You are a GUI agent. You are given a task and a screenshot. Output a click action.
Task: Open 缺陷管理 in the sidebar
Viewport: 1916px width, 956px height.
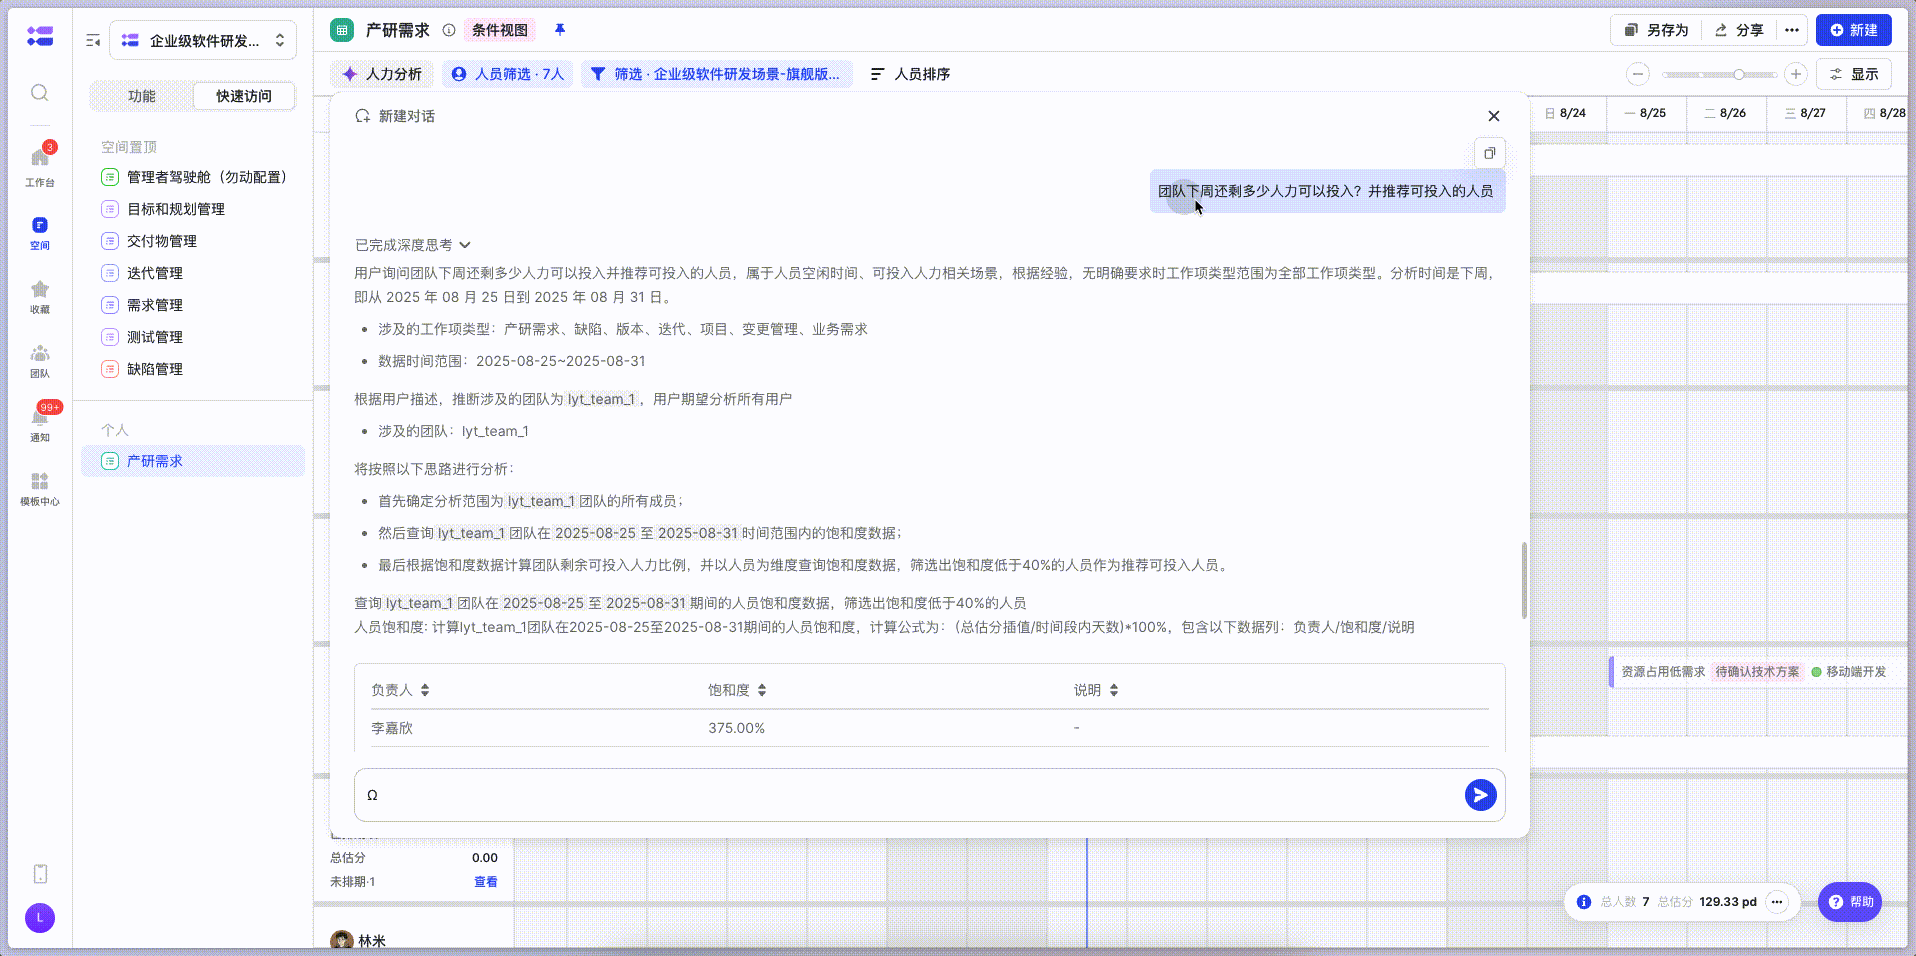tap(155, 369)
